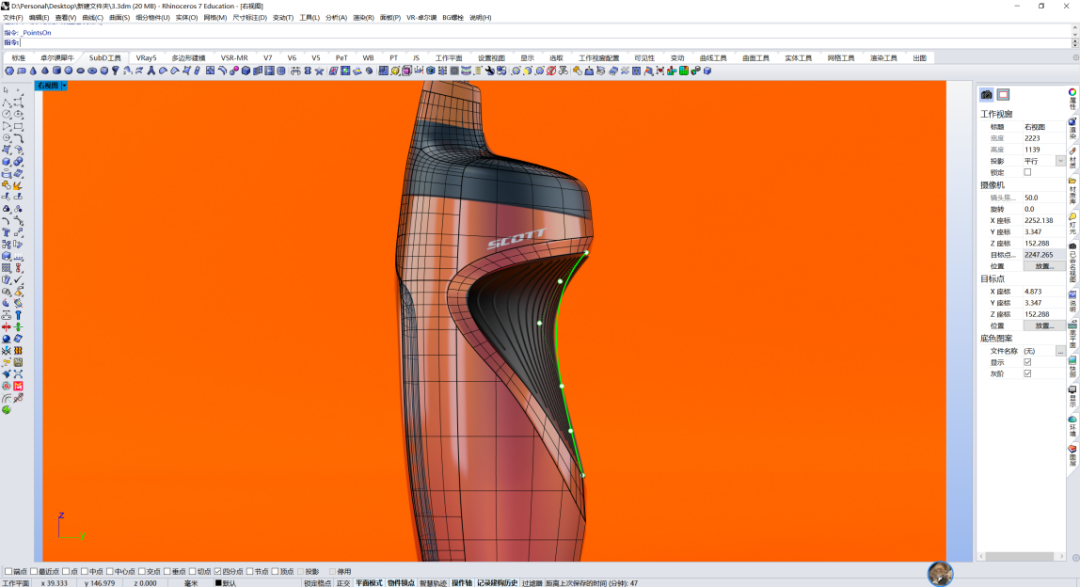Open the 面板(P) menu
Screen dimensions: 1080x587
tap(390, 17)
